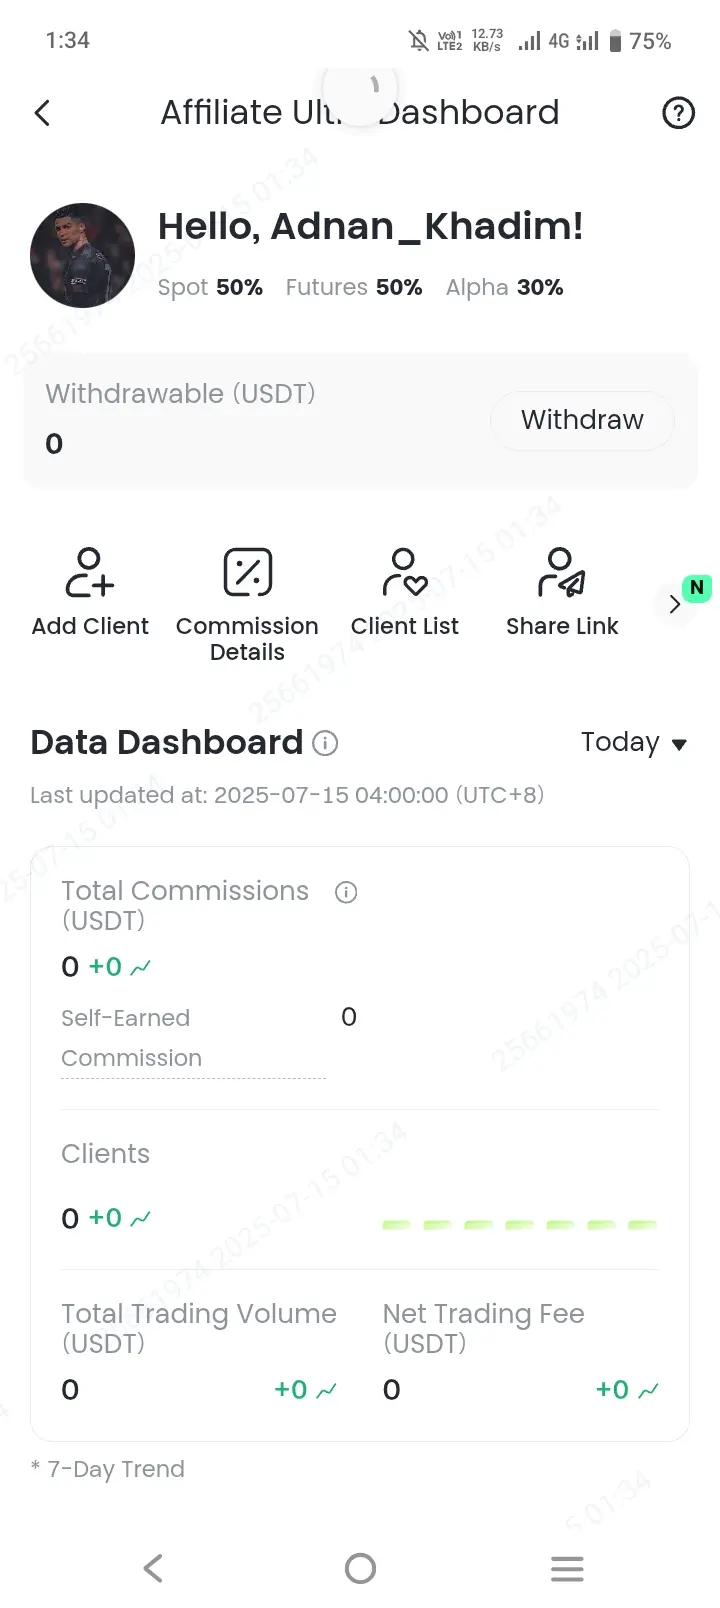
Task: Tap Total Trading Volume trend icon
Action: click(x=326, y=1390)
